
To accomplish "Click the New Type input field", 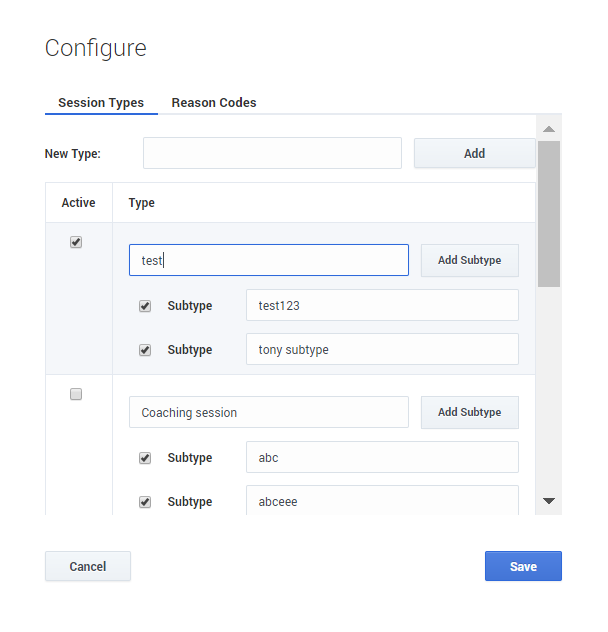I will coord(272,153).
